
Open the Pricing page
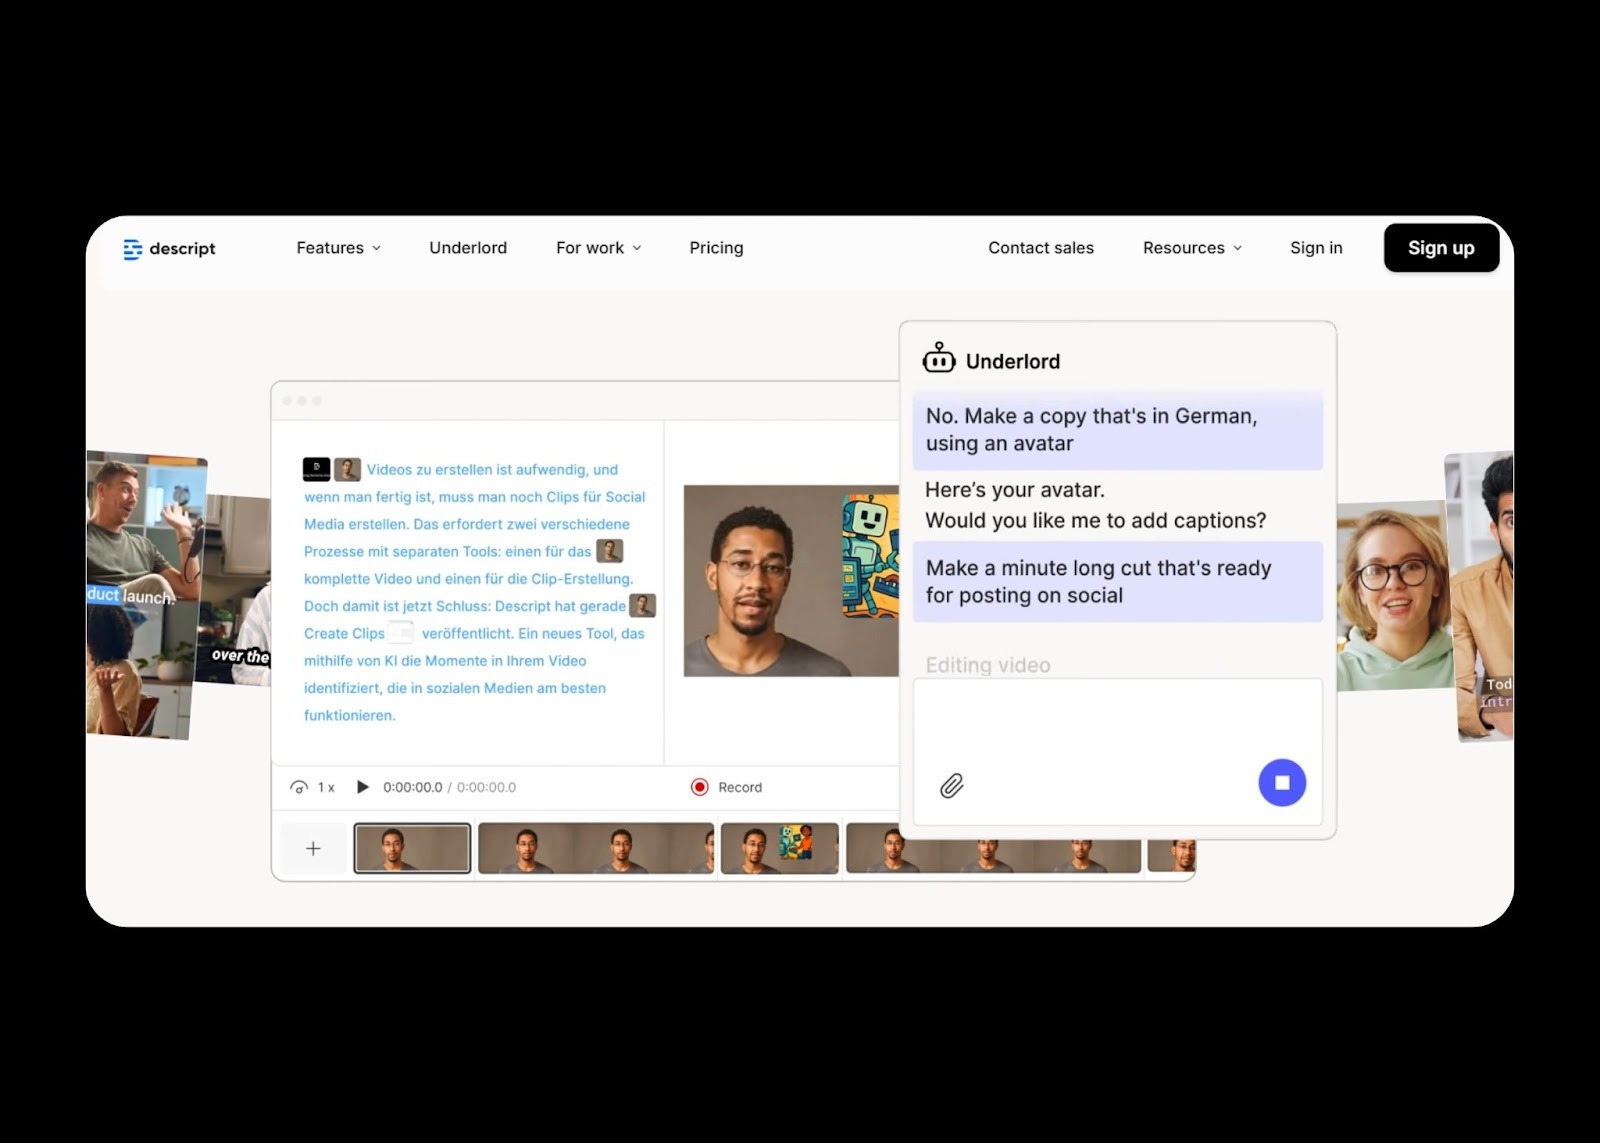(x=716, y=248)
